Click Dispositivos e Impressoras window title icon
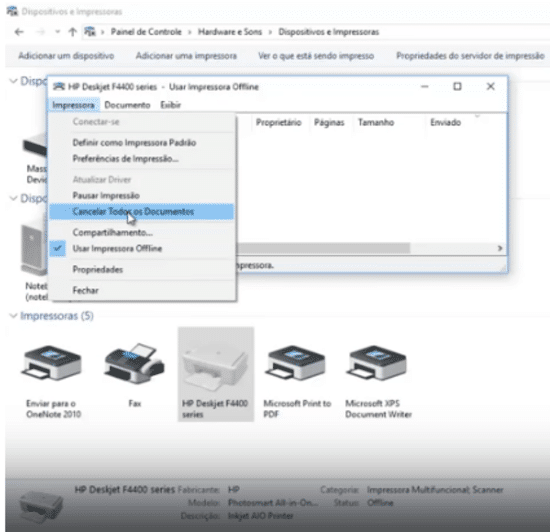Viewport: 550px width, 532px height. [x=12, y=11]
